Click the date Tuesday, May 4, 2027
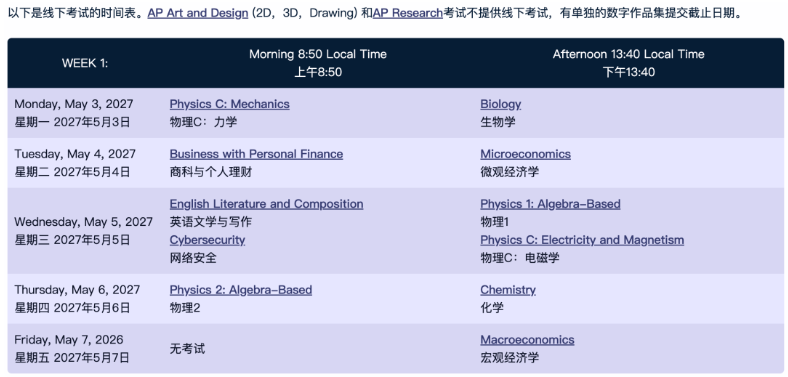 75,154
